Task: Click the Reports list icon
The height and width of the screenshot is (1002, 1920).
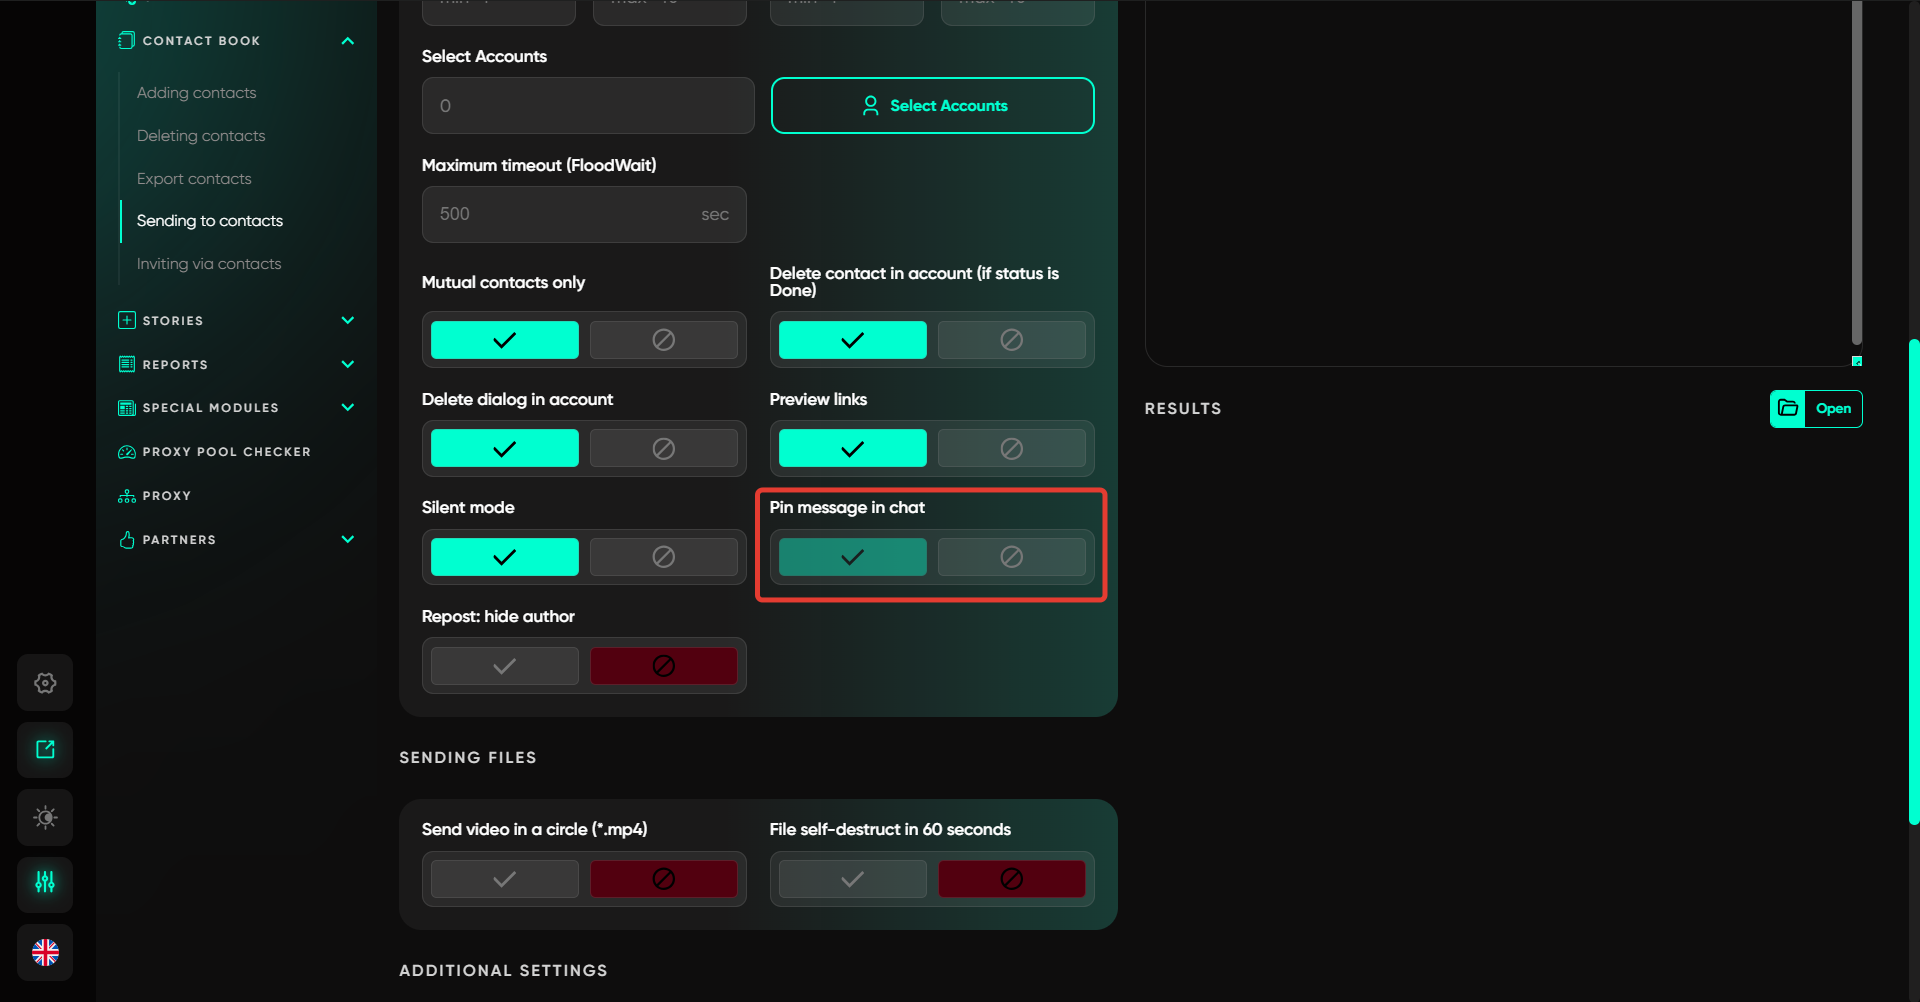Action: (127, 365)
